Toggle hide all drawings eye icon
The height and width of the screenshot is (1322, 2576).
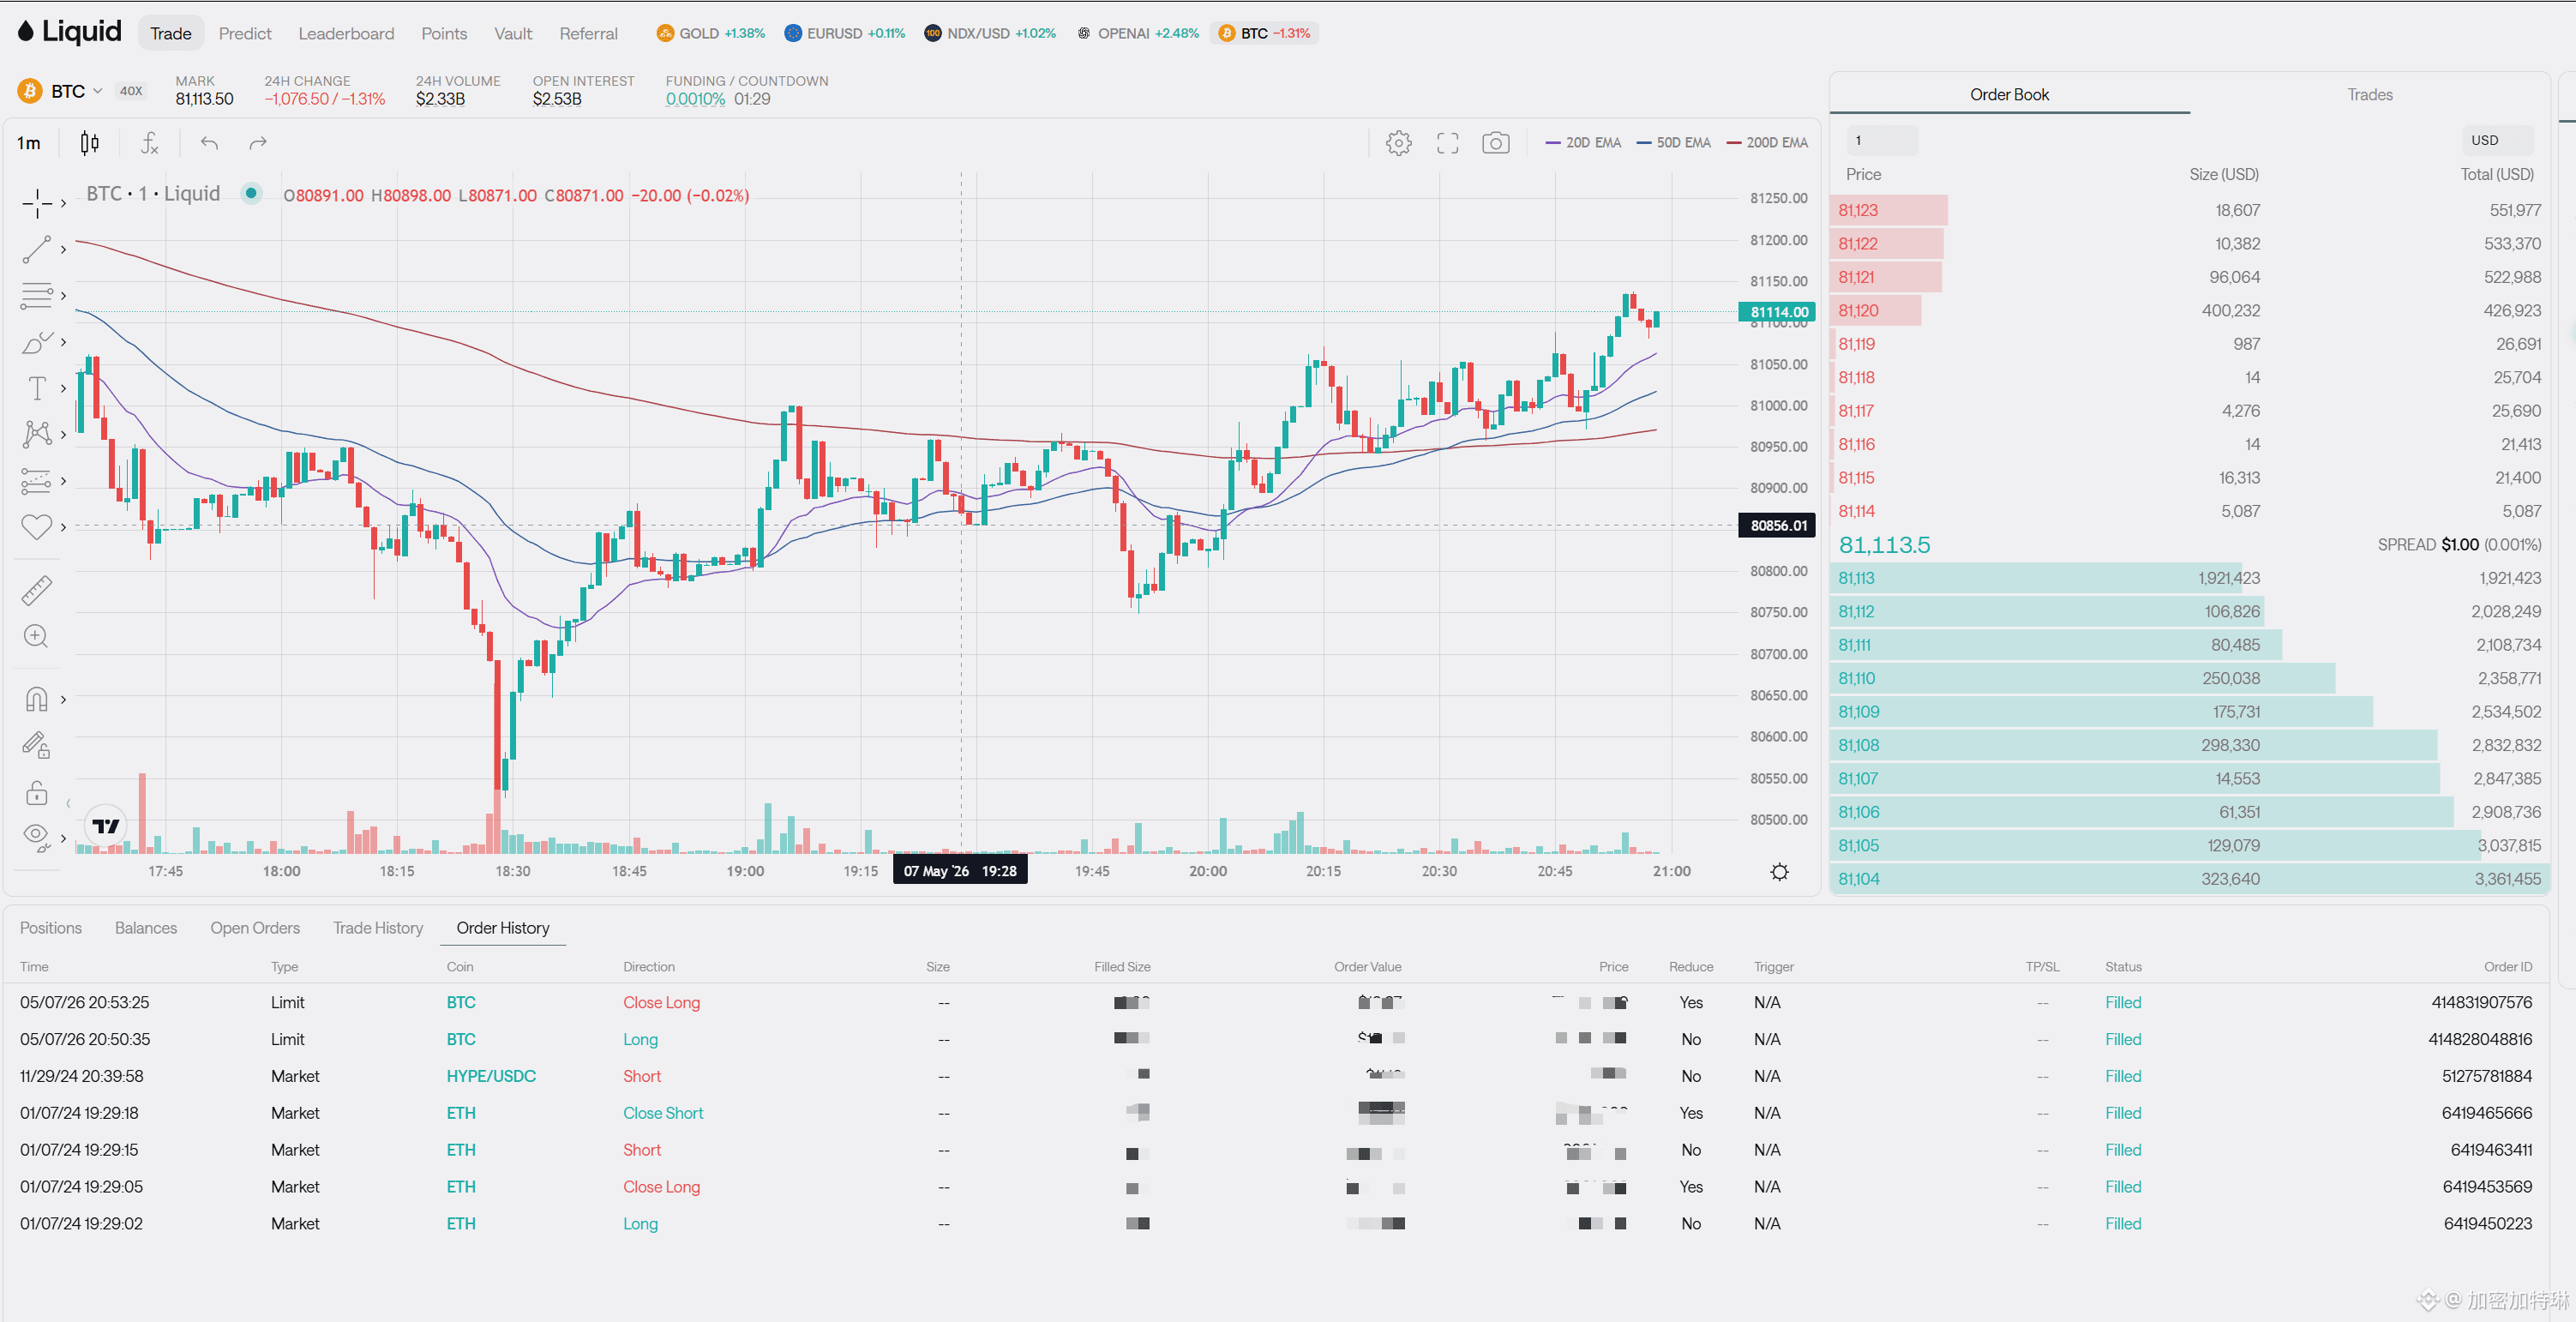[37, 838]
